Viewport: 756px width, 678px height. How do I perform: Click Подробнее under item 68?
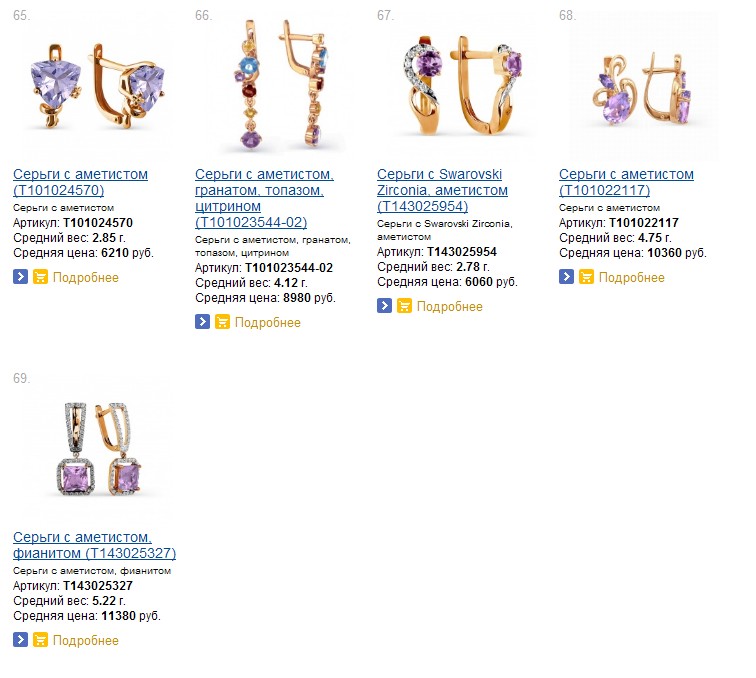pos(632,277)
